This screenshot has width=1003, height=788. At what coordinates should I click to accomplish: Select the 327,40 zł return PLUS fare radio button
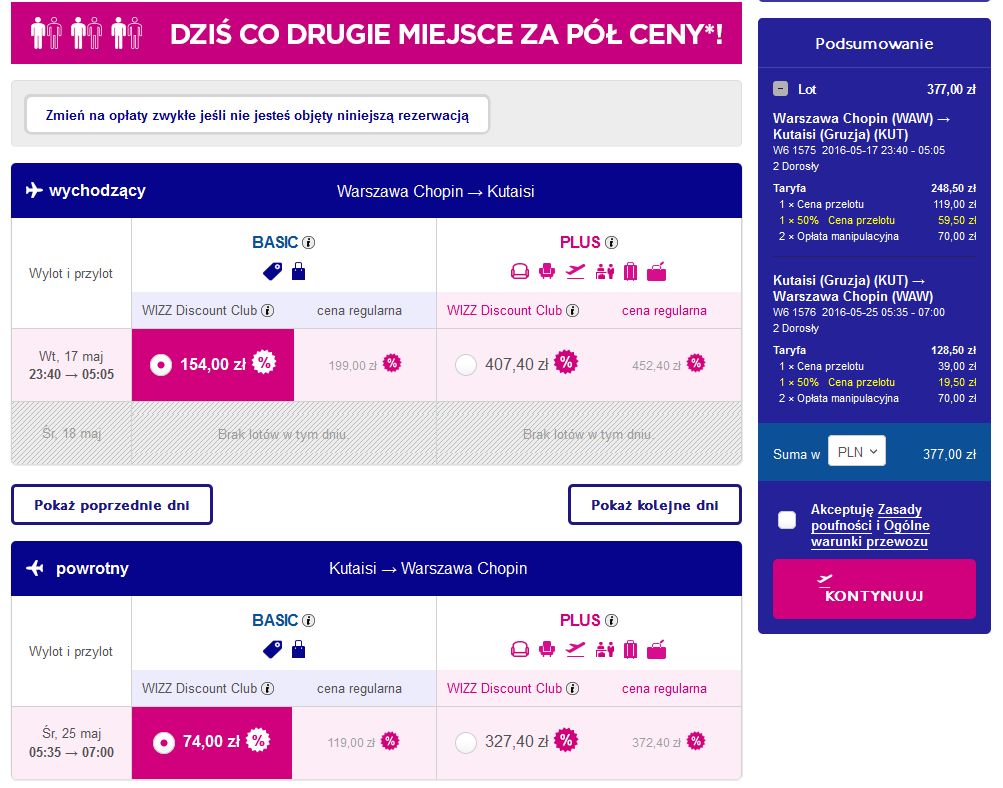pyautogui.click(x=466, y=743)
